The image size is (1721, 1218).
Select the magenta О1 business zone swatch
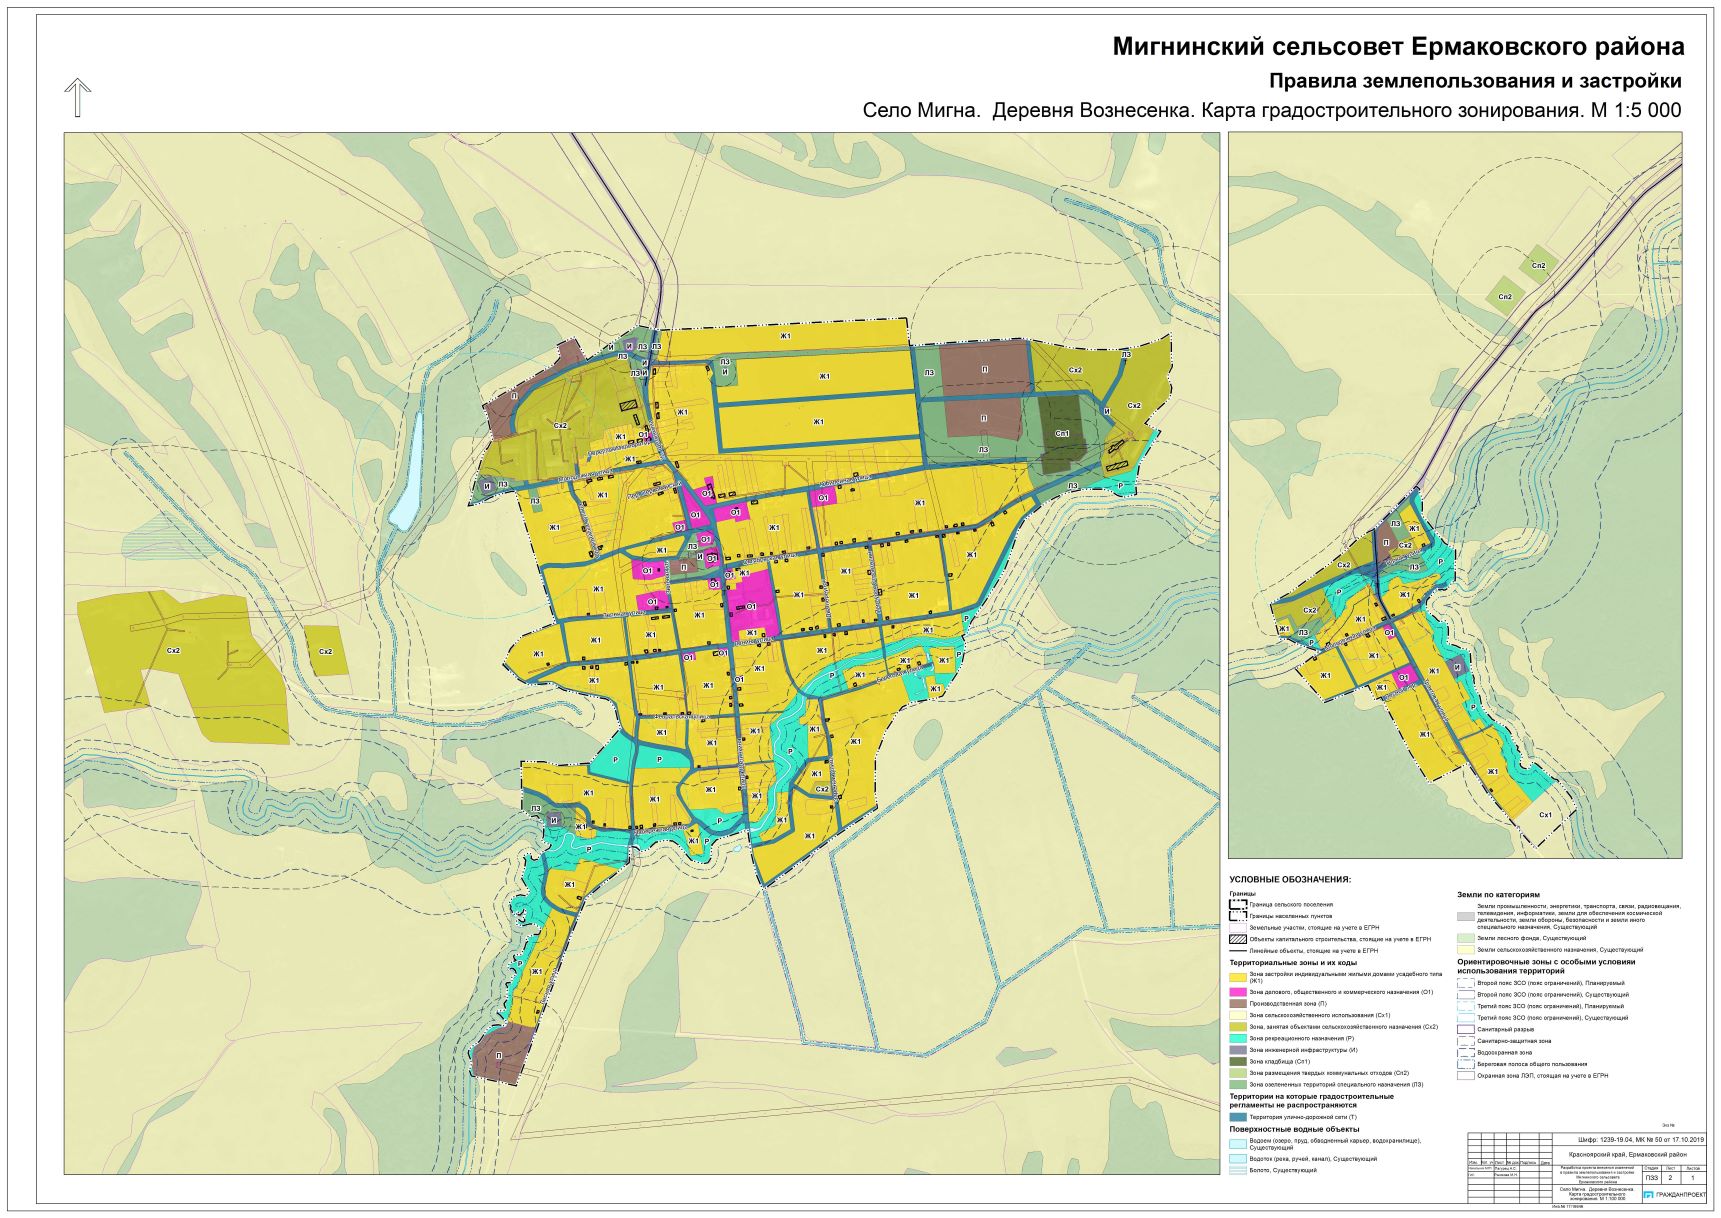pos(1238,992)
